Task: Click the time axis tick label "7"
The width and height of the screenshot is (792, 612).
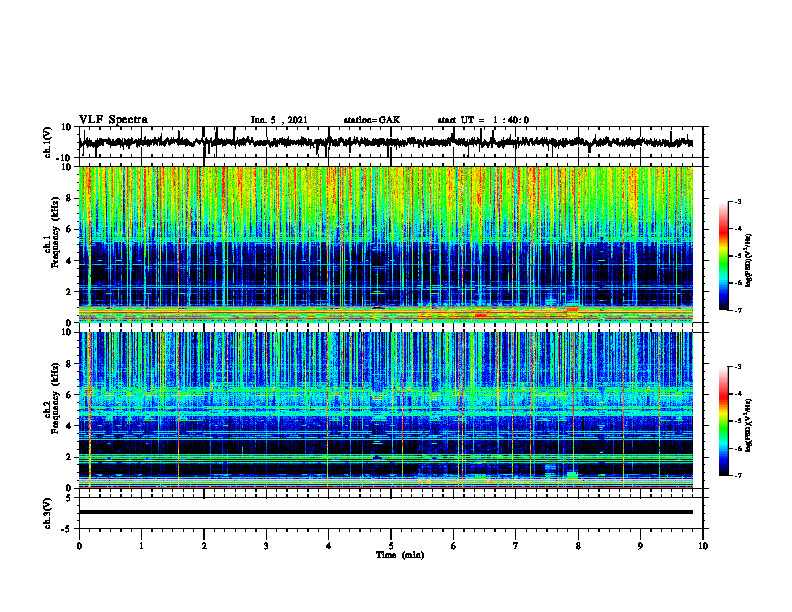Action: pos(516,546)
